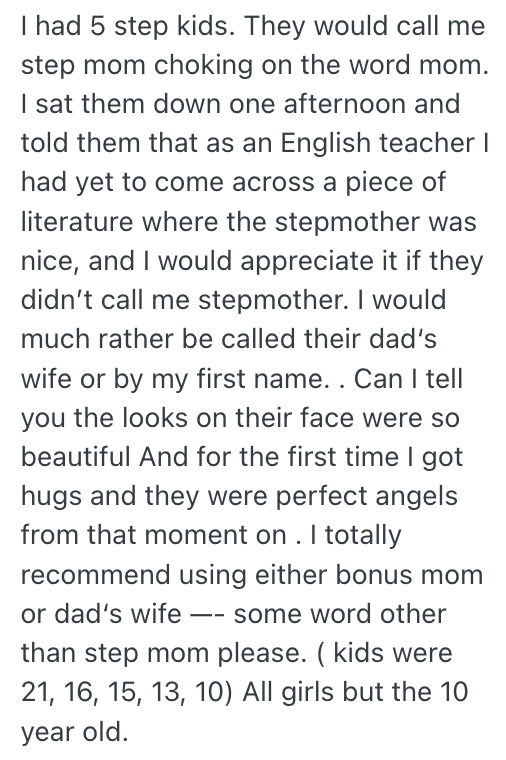Click the phrase "bonus mom"

410,575
